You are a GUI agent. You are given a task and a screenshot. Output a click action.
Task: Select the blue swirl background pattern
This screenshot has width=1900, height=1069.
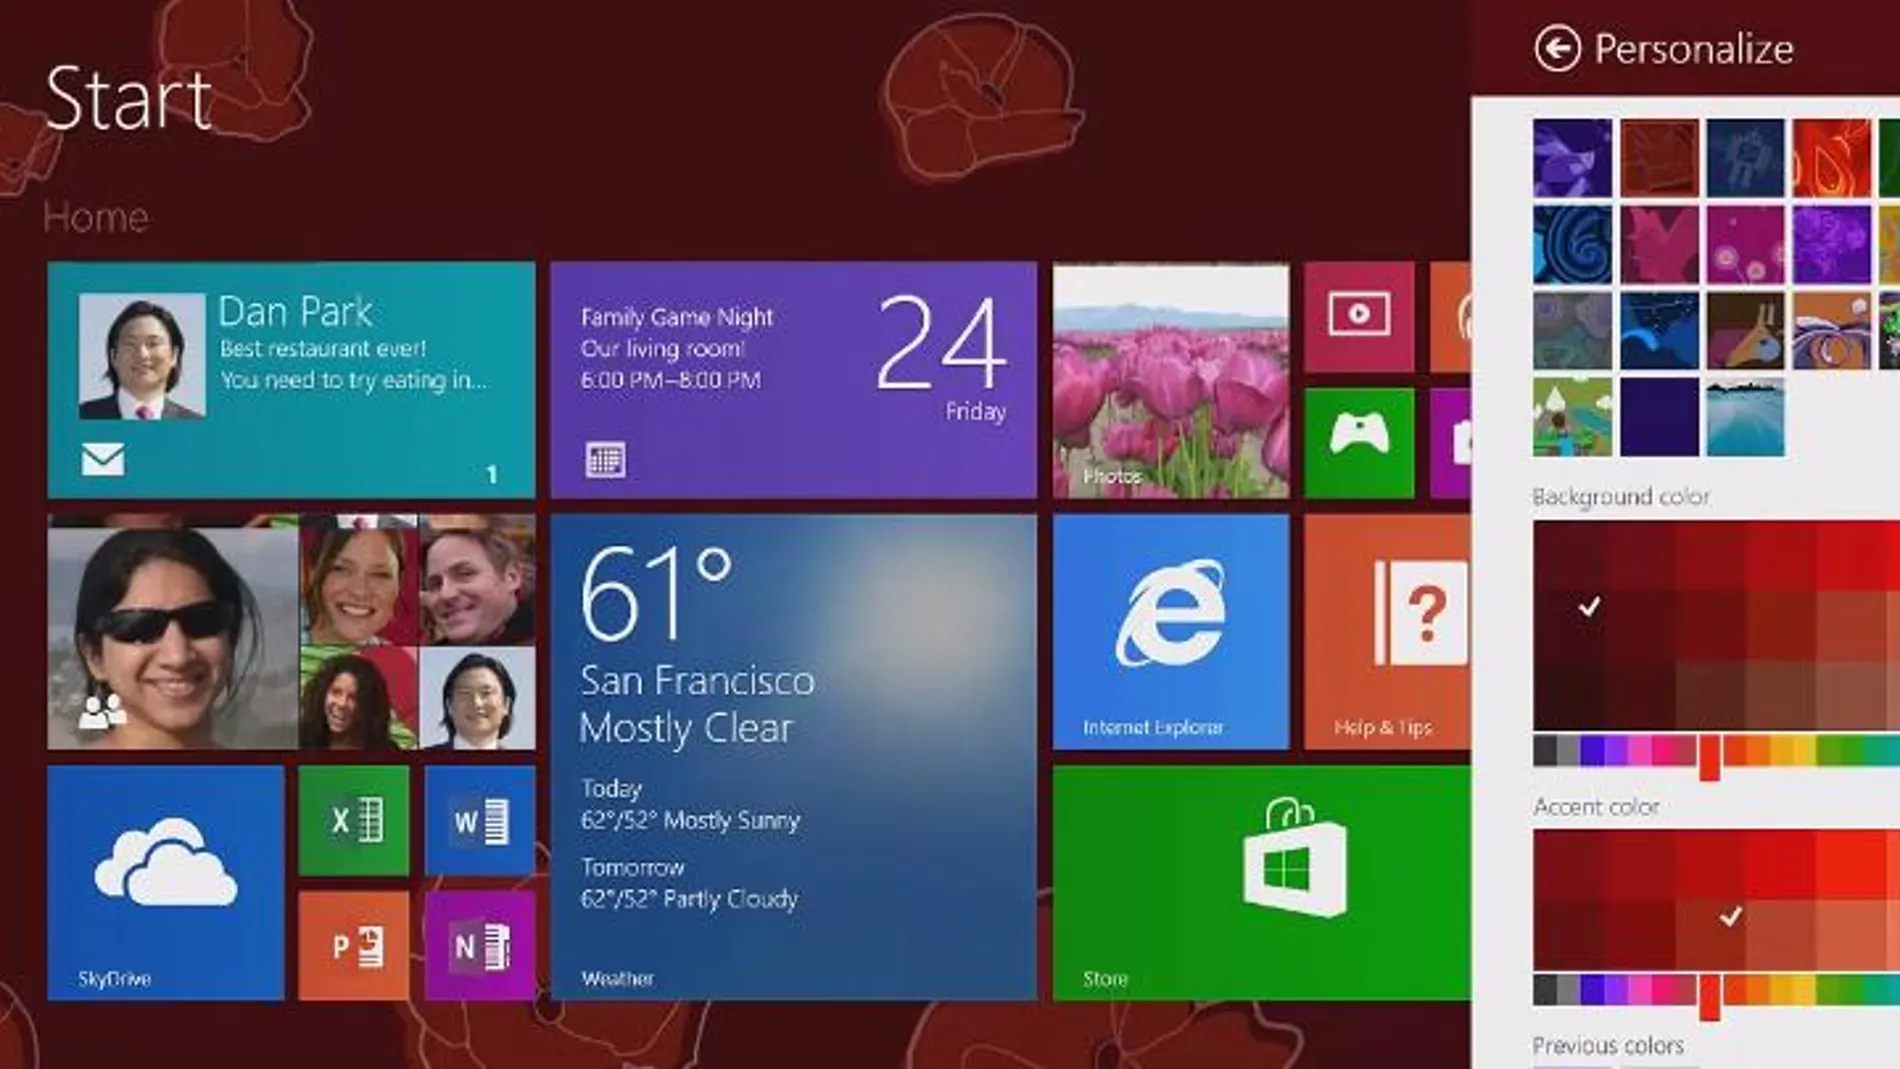pyautogui.click(x=1572, y=245)
